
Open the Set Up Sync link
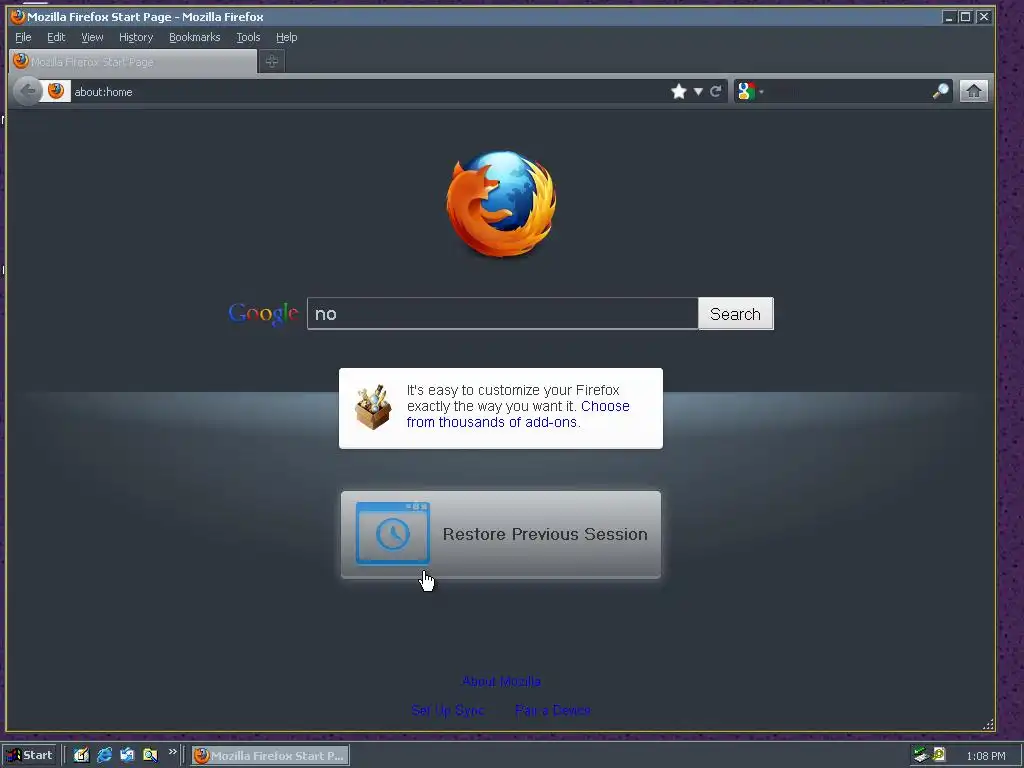(x=447, y=710)
